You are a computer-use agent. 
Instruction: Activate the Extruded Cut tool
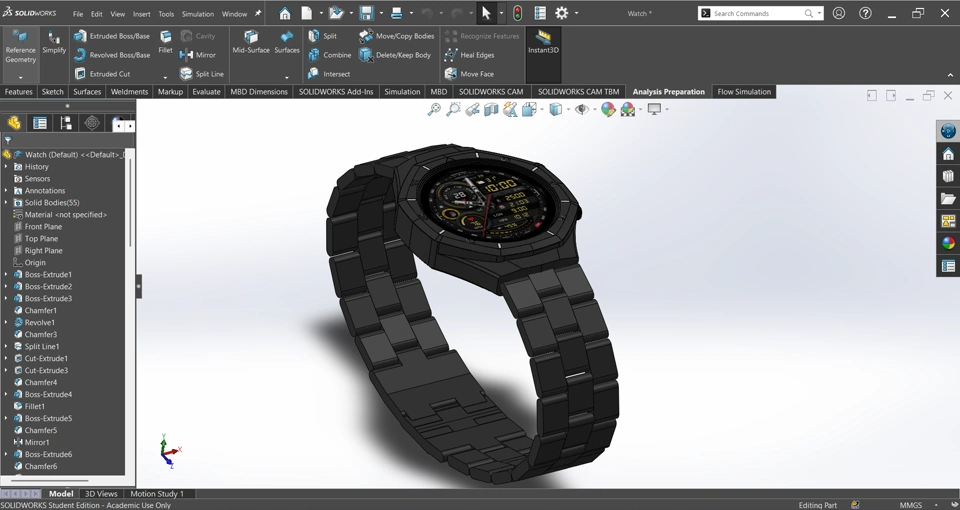[x=102, y=74]
